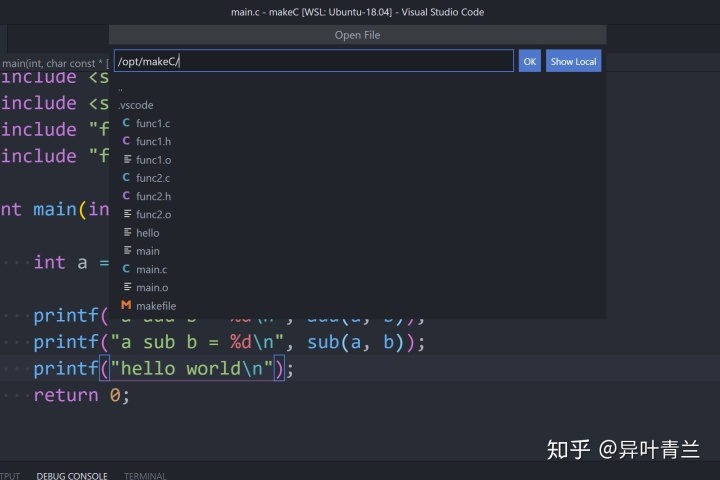Viewport: 720px width, 480px height.
Task: Switch to the TERMINAL panel tab
Action: (145, 476)
